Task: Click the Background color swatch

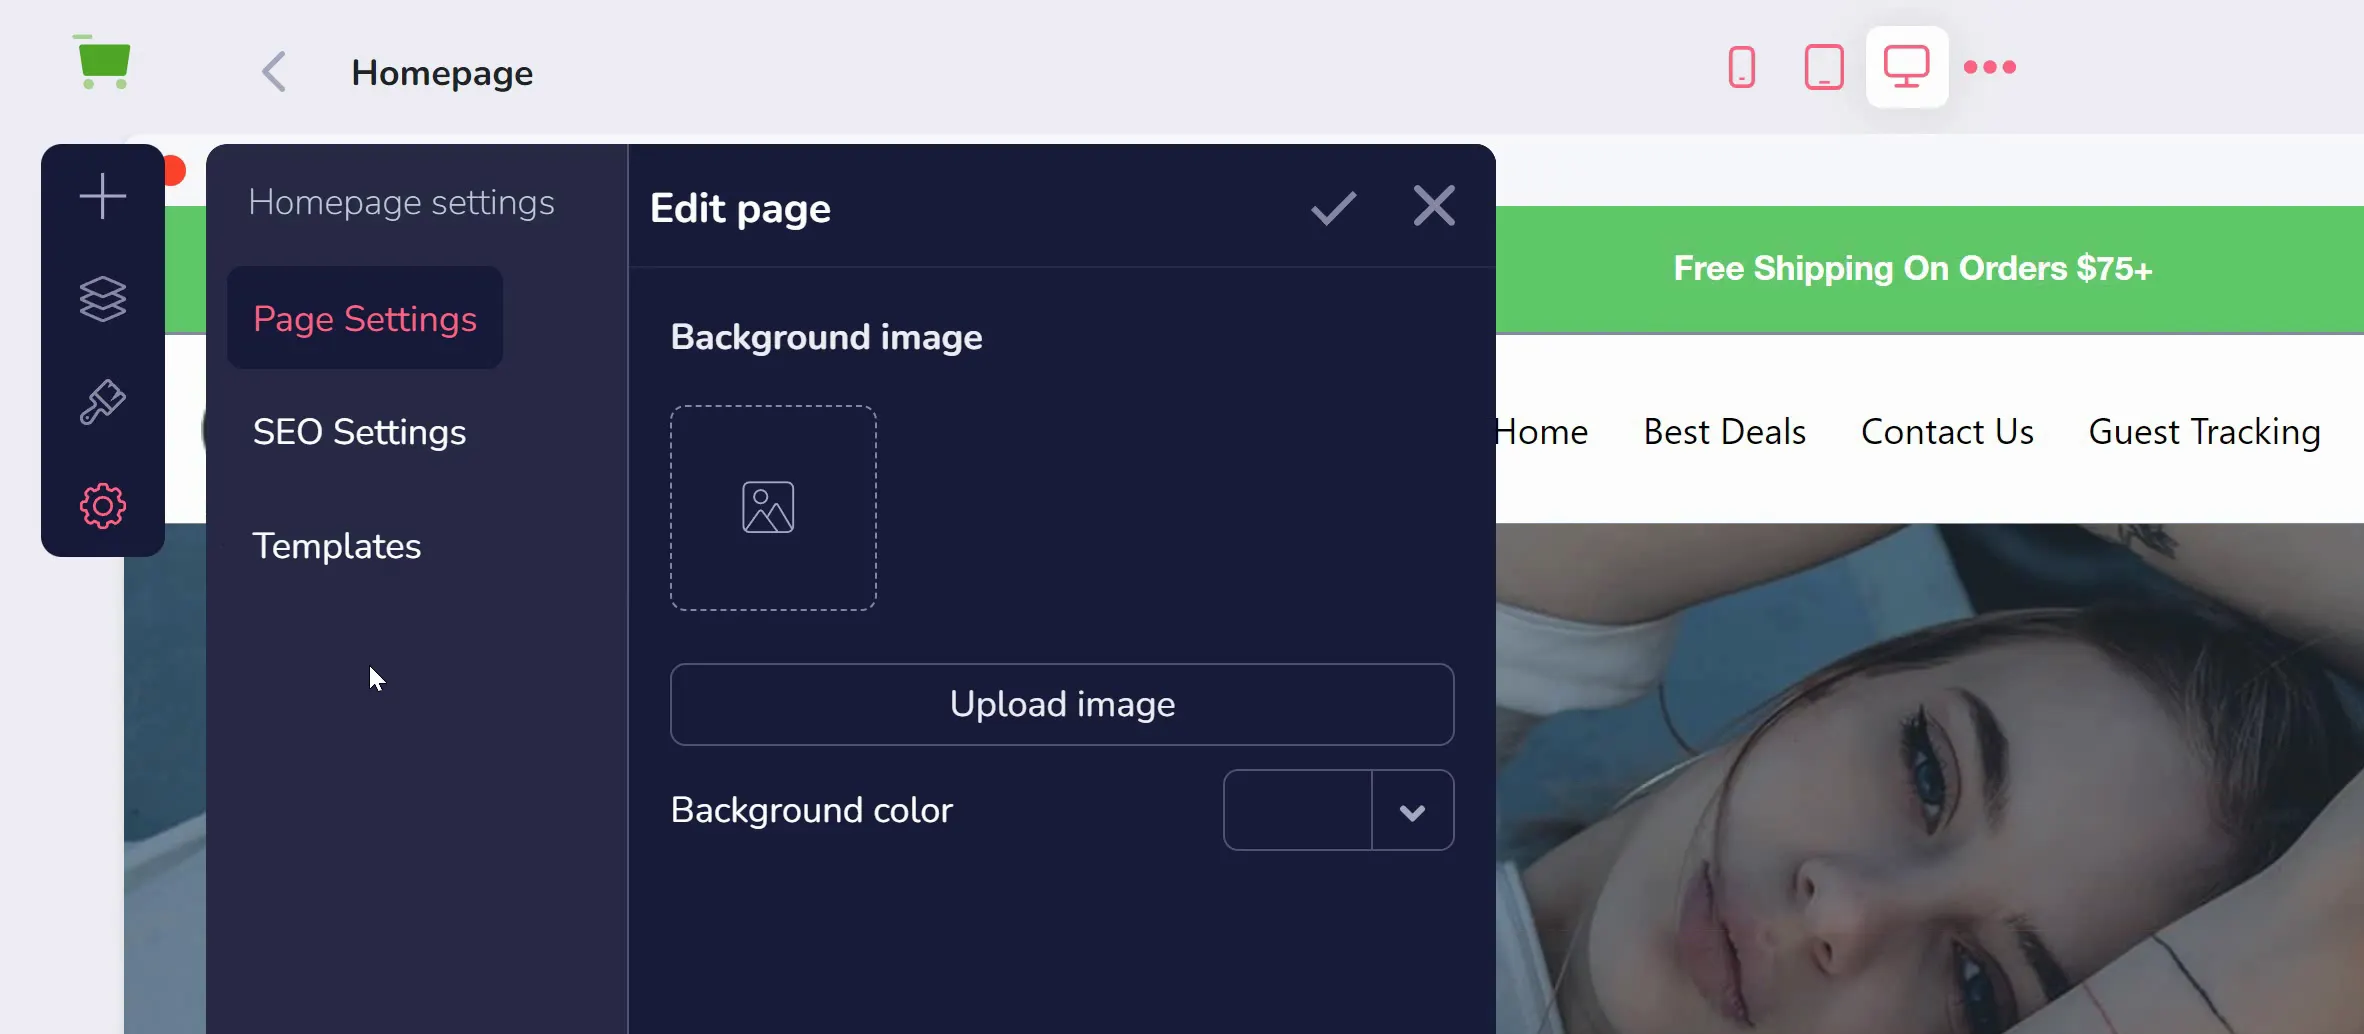Action: pos(1297,810)
